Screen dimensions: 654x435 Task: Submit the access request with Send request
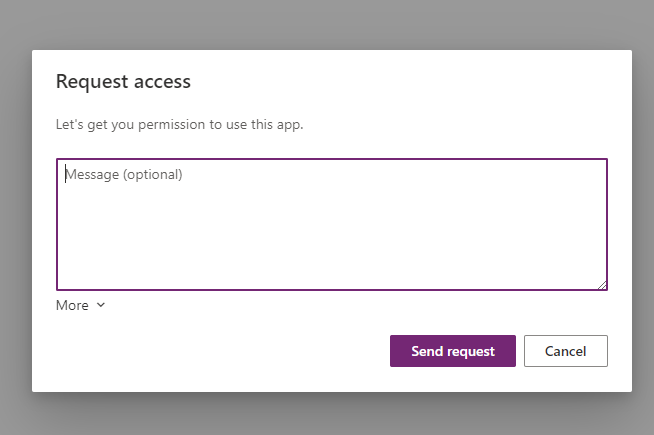coord(452,351)
